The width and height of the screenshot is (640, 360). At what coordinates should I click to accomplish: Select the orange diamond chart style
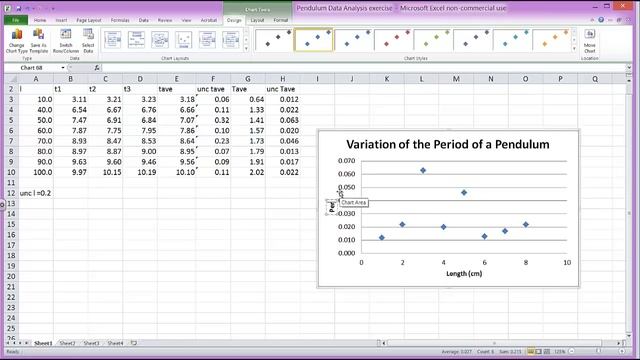coord(552,40)
